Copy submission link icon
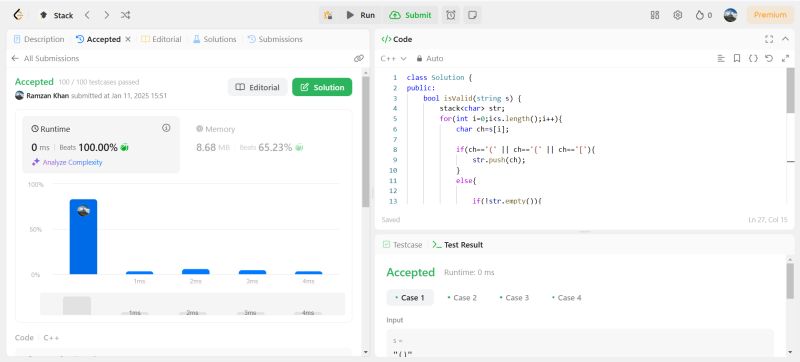This screenshot has height=362, width=800. (x=359, y=59)
